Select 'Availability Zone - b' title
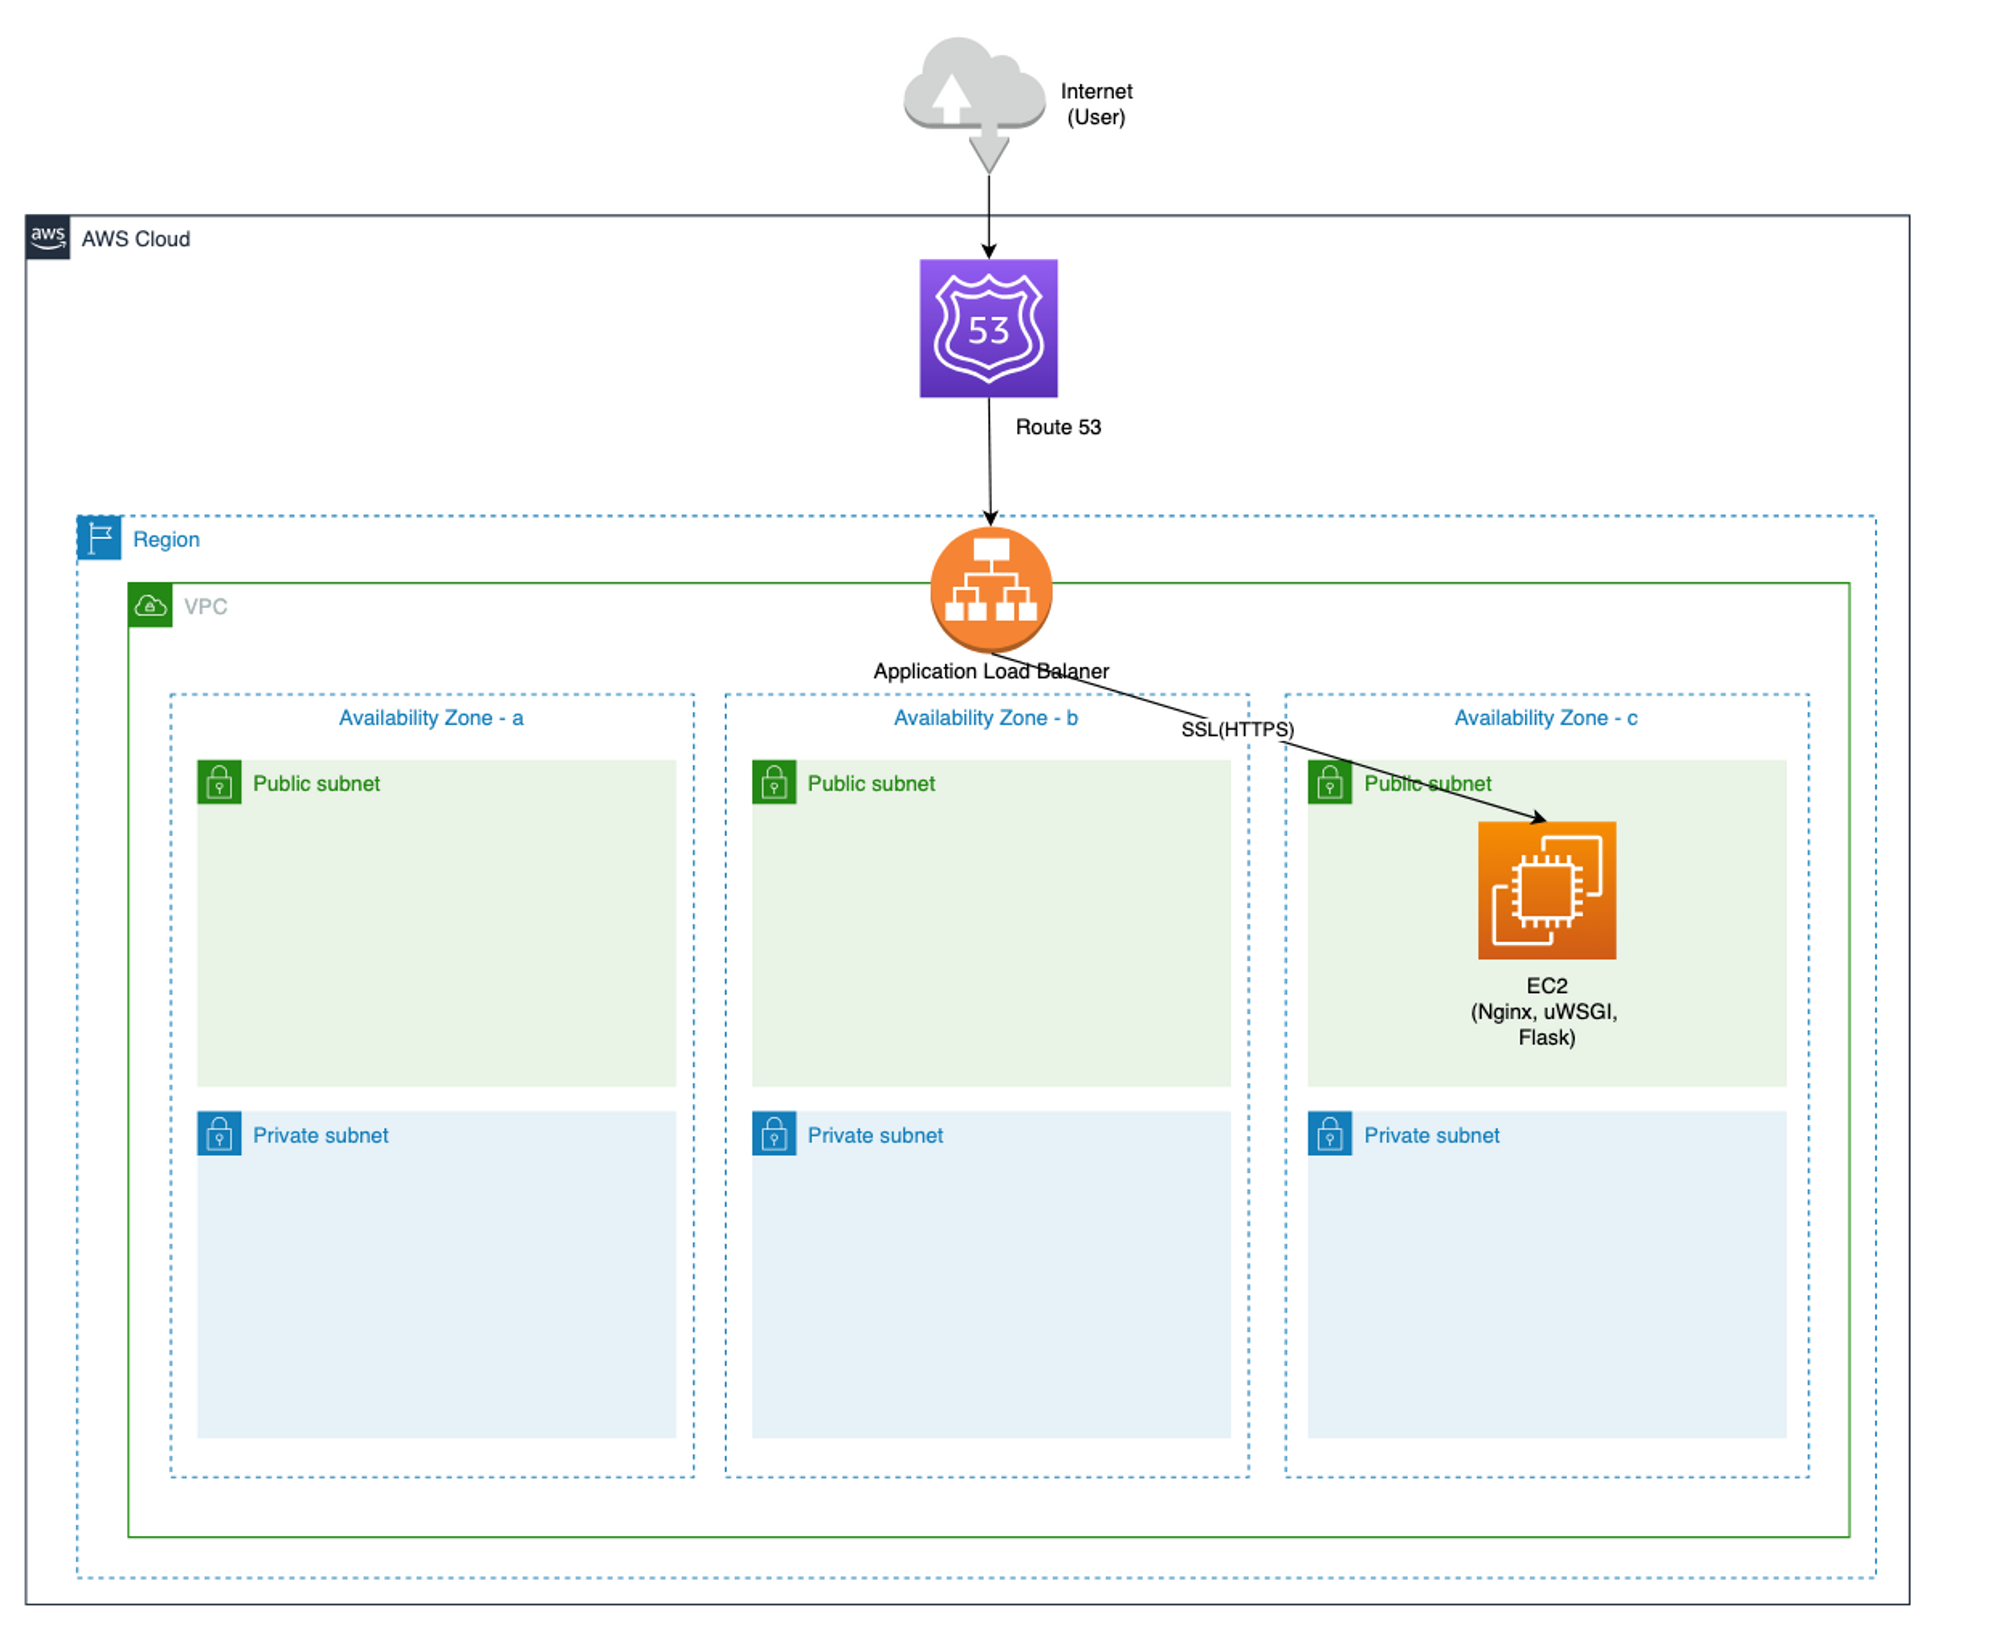The height and width of the screenshot is (1647, 2000). [986, 718]
